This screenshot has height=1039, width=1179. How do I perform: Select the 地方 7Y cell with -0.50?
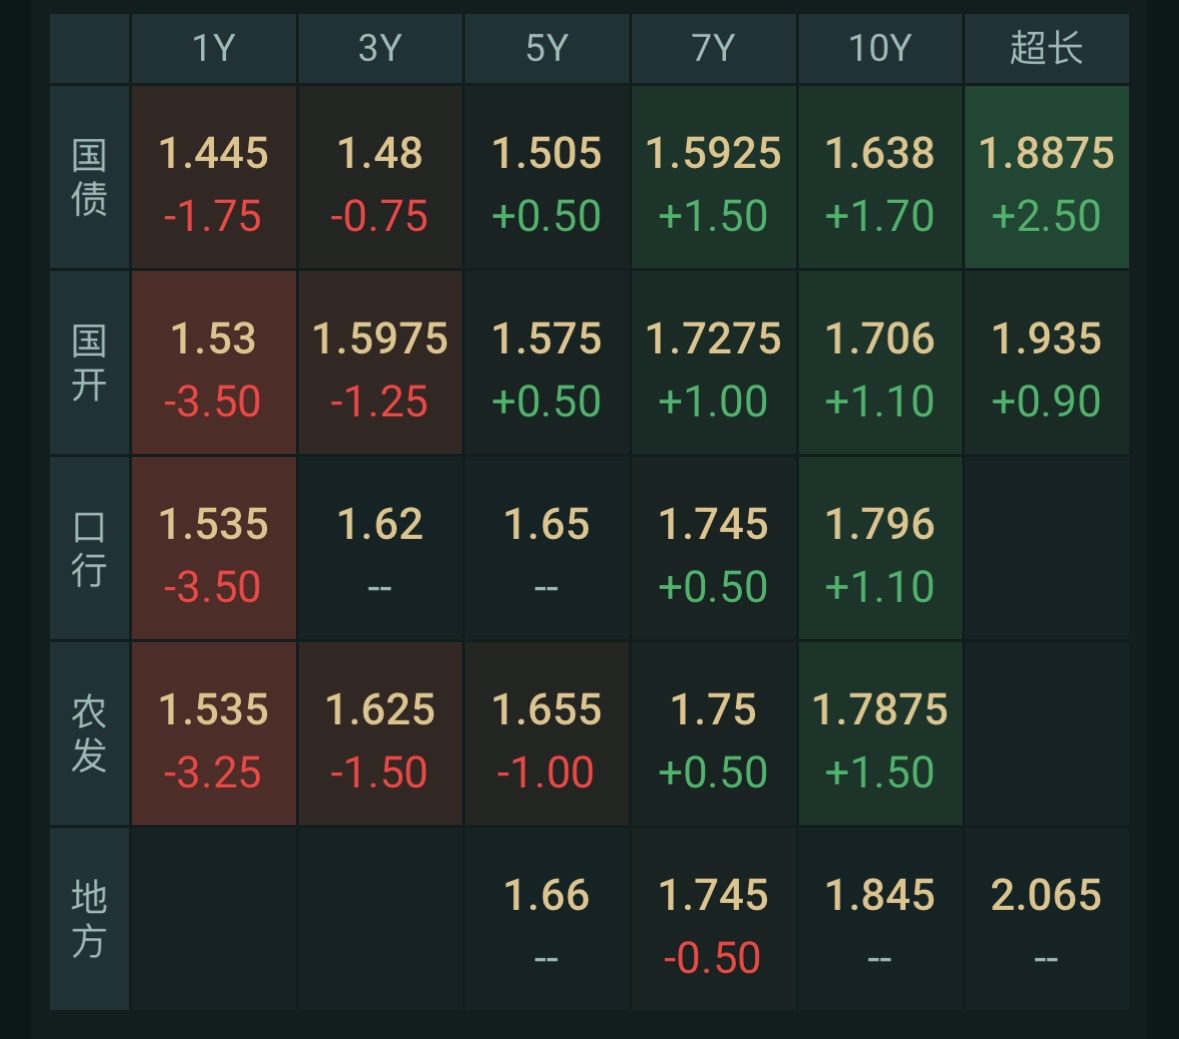[x=713, y=919]
